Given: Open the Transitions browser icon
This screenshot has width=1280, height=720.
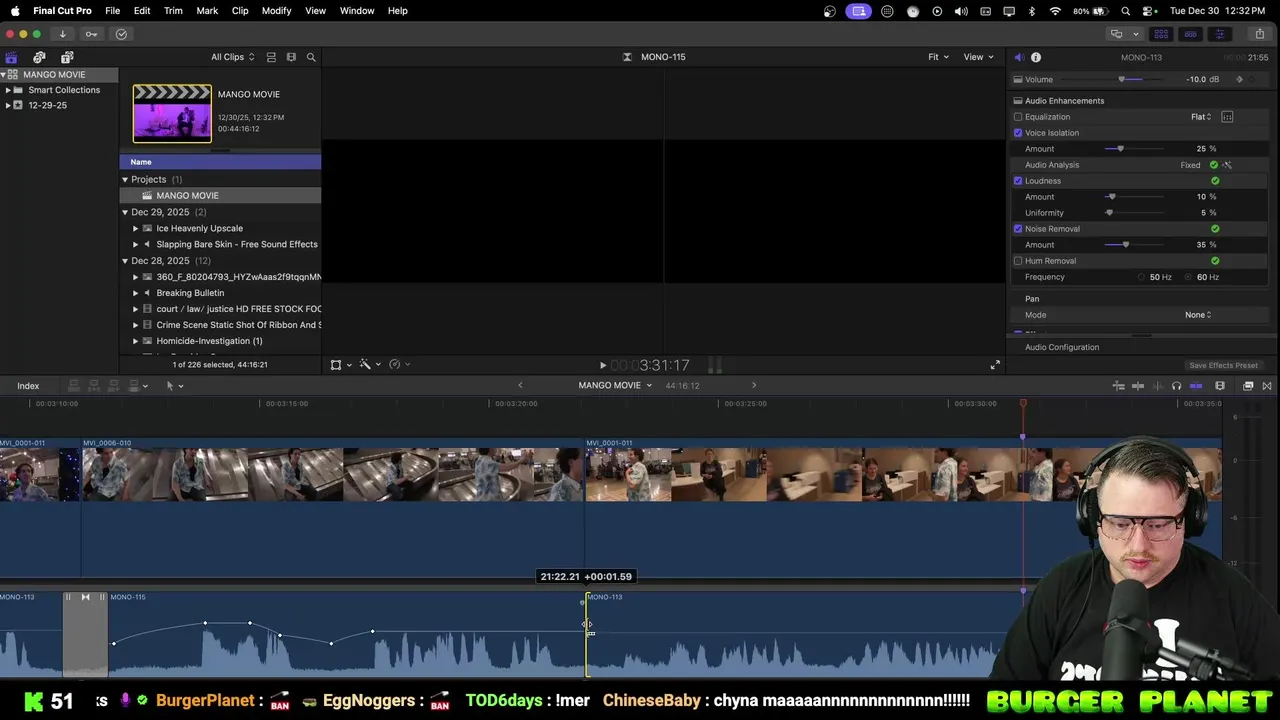Looking at the screenshot, I should click(x=1267, y=386).
